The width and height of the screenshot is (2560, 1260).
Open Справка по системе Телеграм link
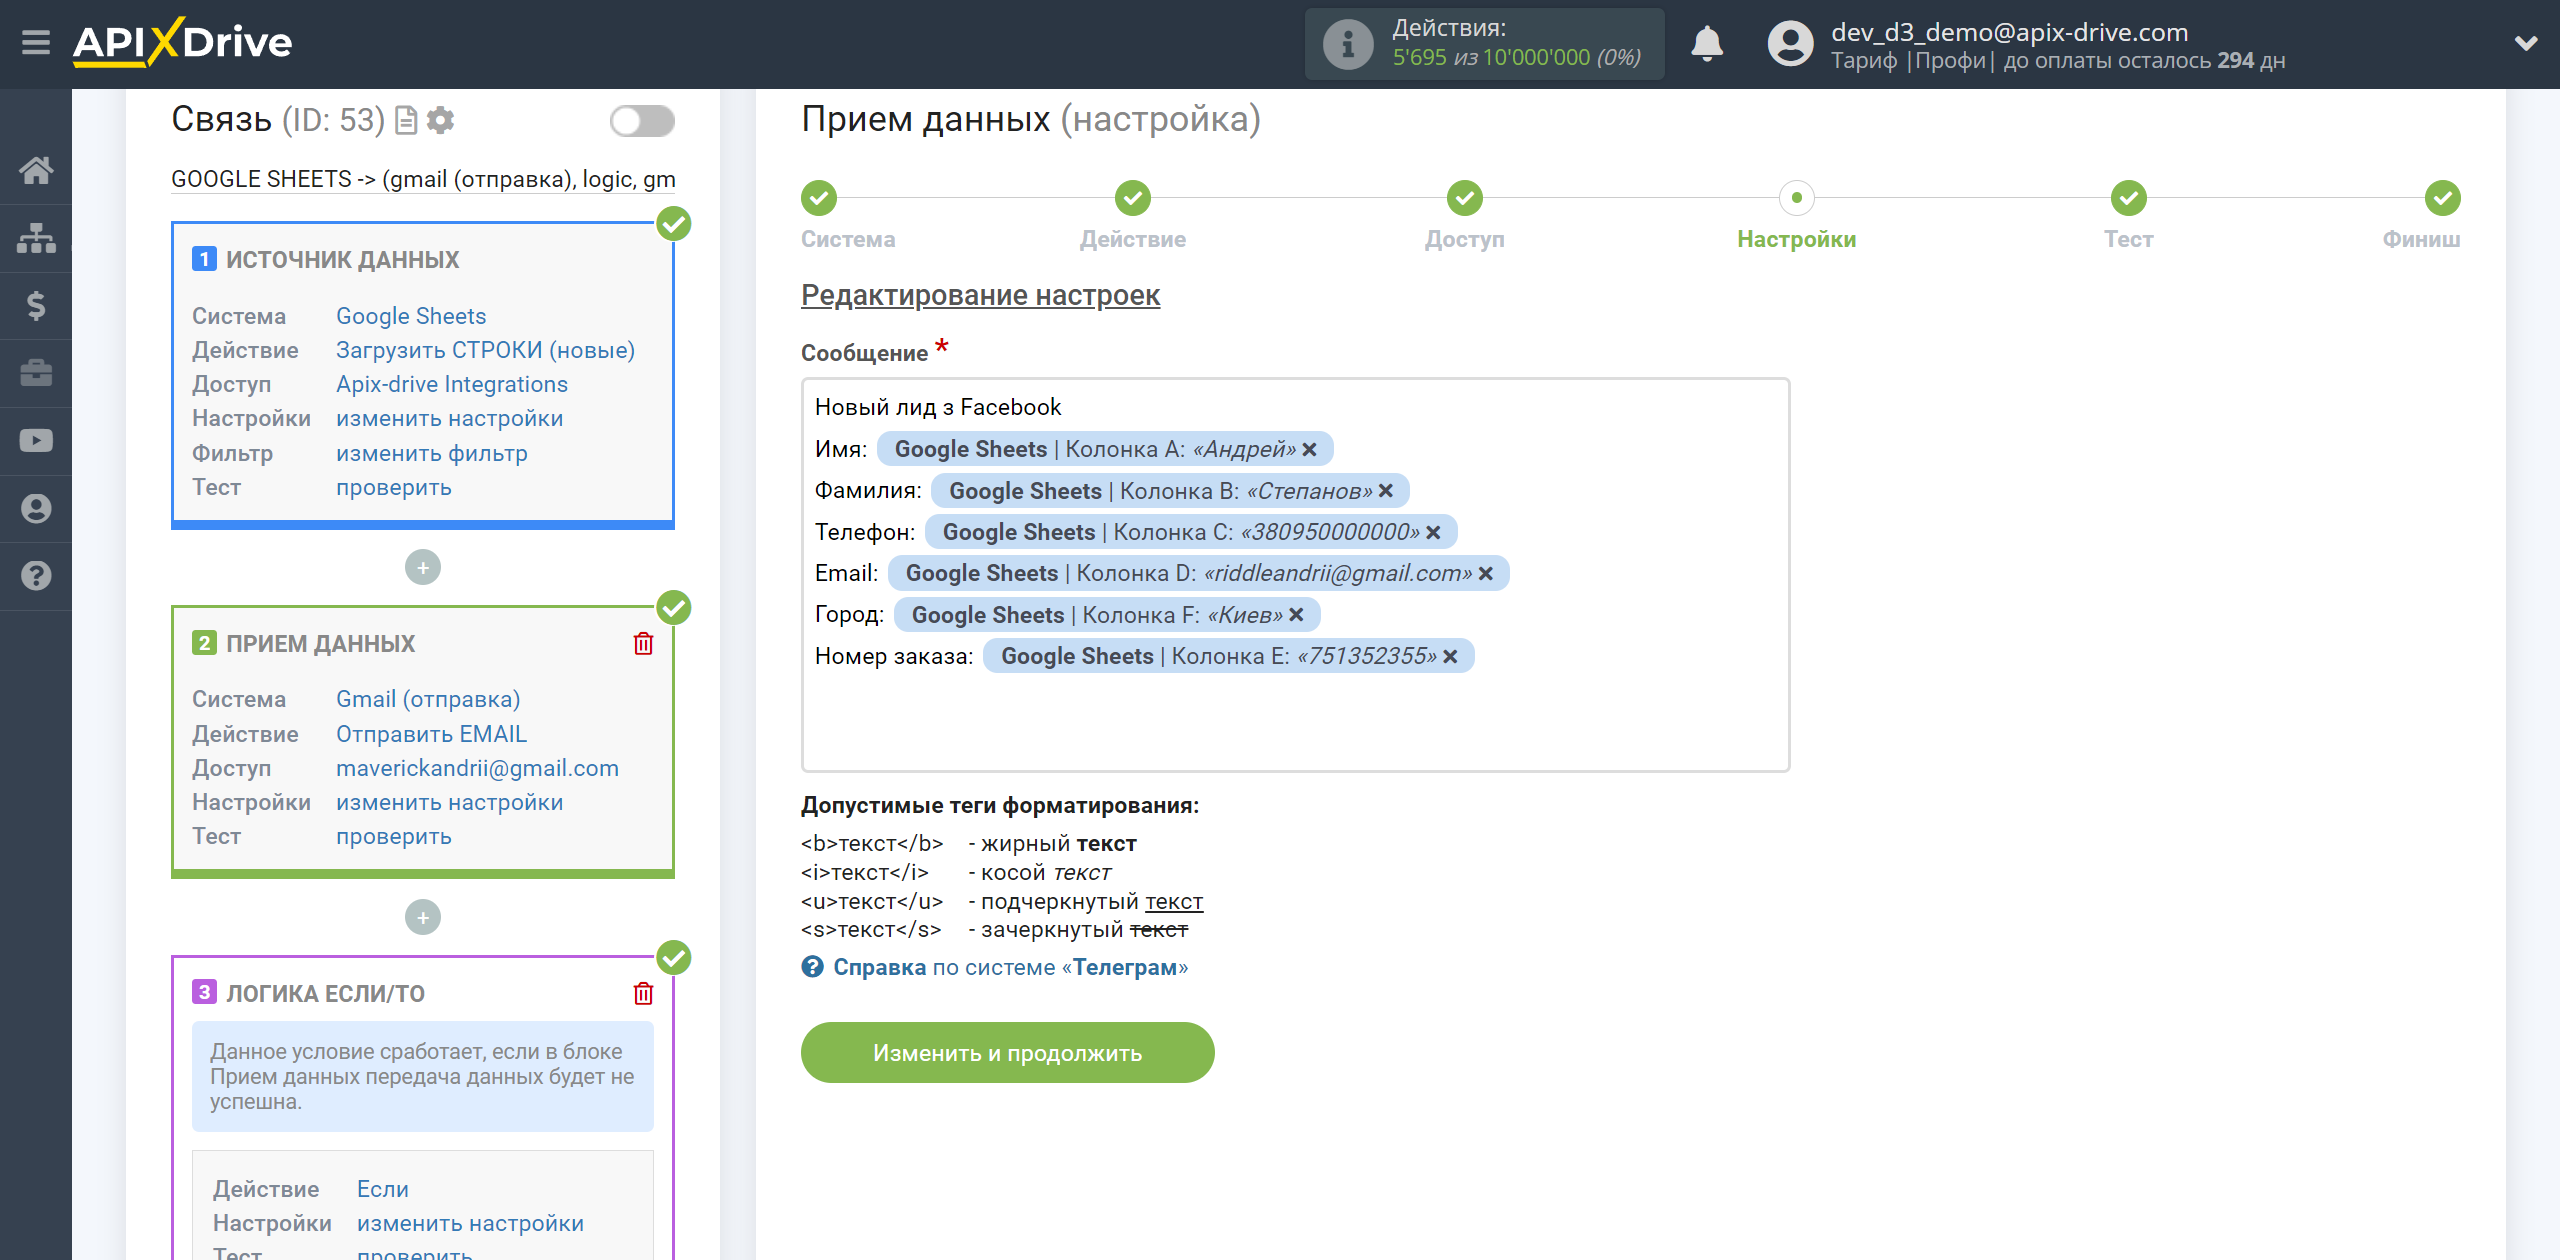click(x=1010, y=968)
